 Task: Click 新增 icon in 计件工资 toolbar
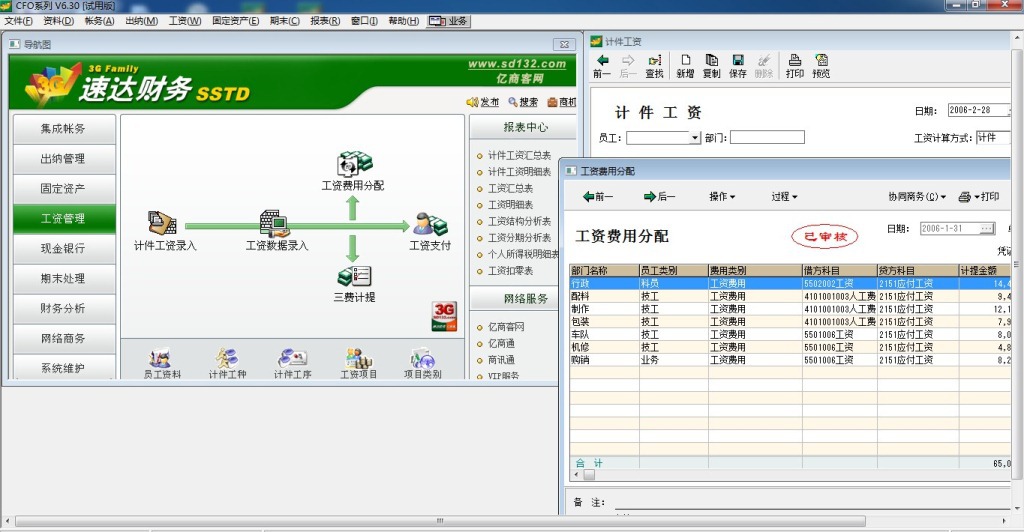pos(685,66)
